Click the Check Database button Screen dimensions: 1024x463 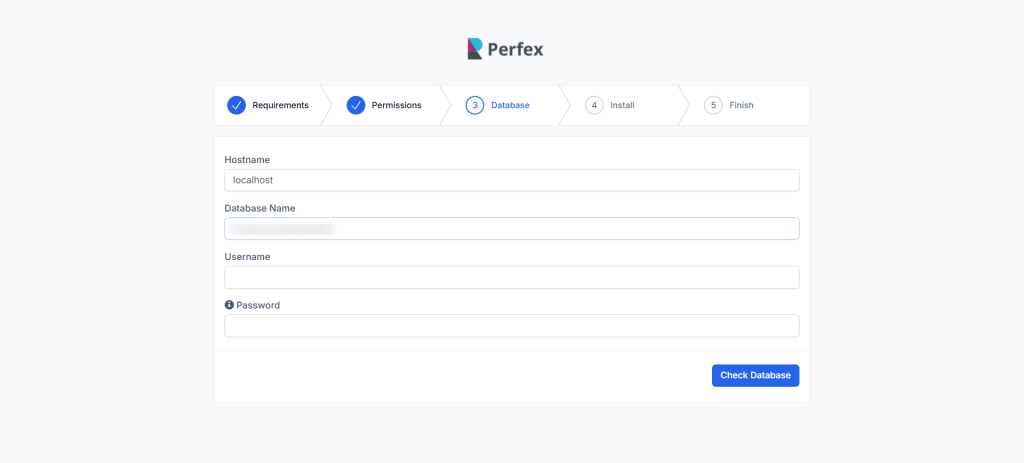coord(756,375)
